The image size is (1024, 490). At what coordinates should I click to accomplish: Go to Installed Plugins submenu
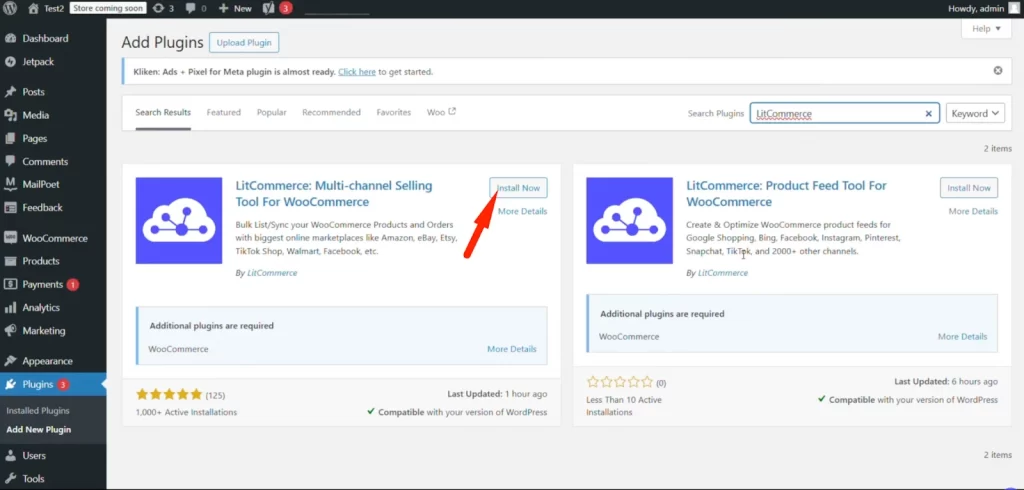coord(38,411)
